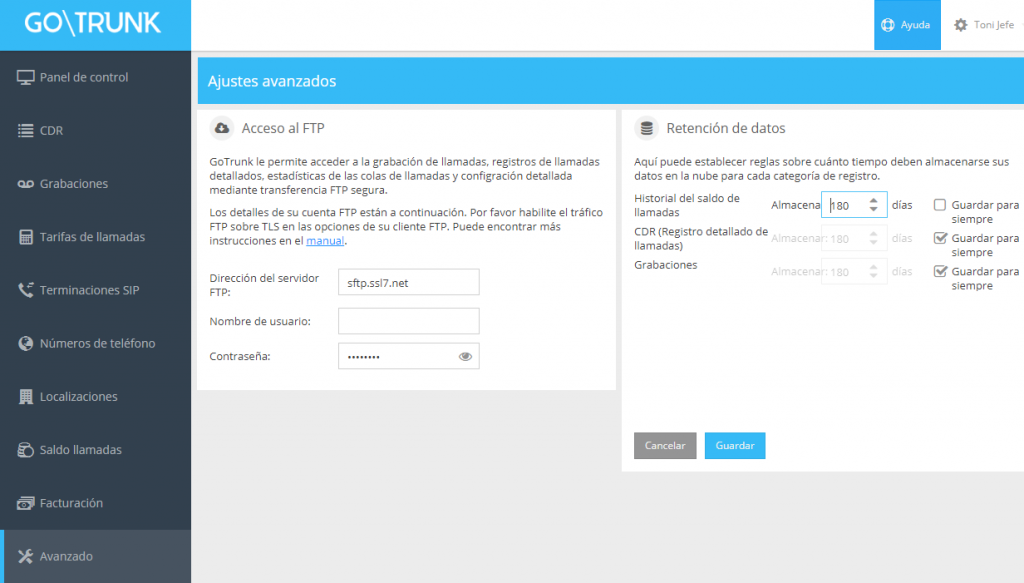Go to Saldo llamadas
This screenshot has height=583, width=1024.
point(95,450)
